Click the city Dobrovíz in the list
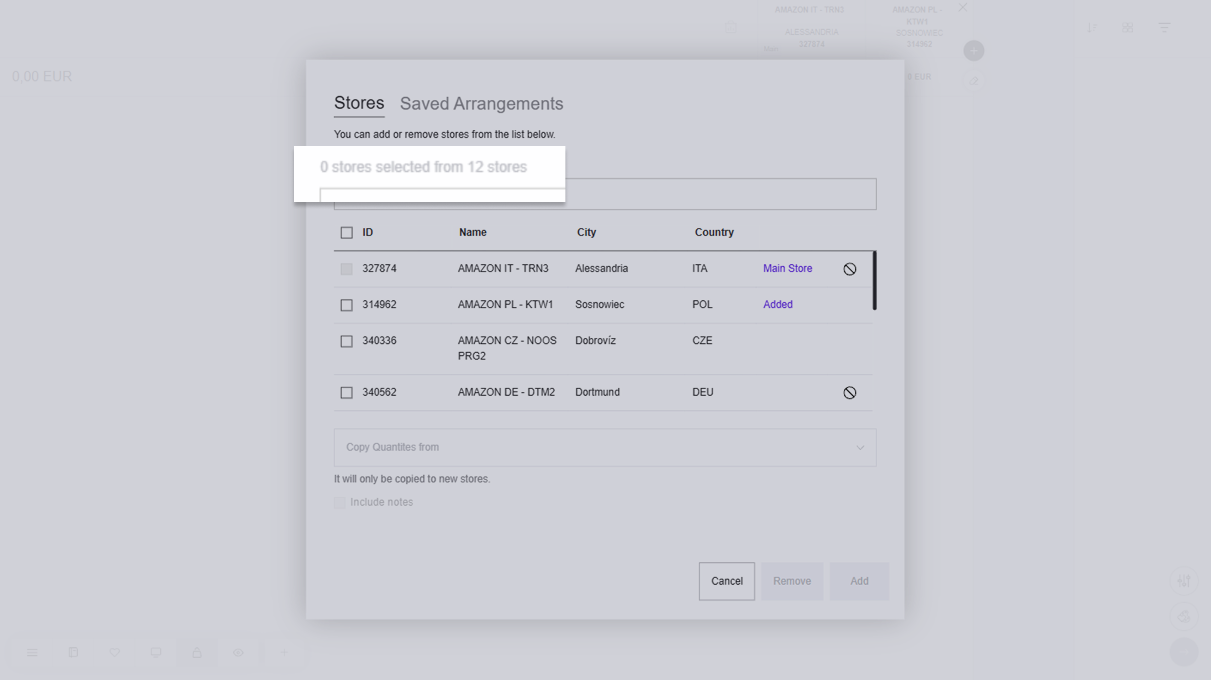 tap(596, 341)
